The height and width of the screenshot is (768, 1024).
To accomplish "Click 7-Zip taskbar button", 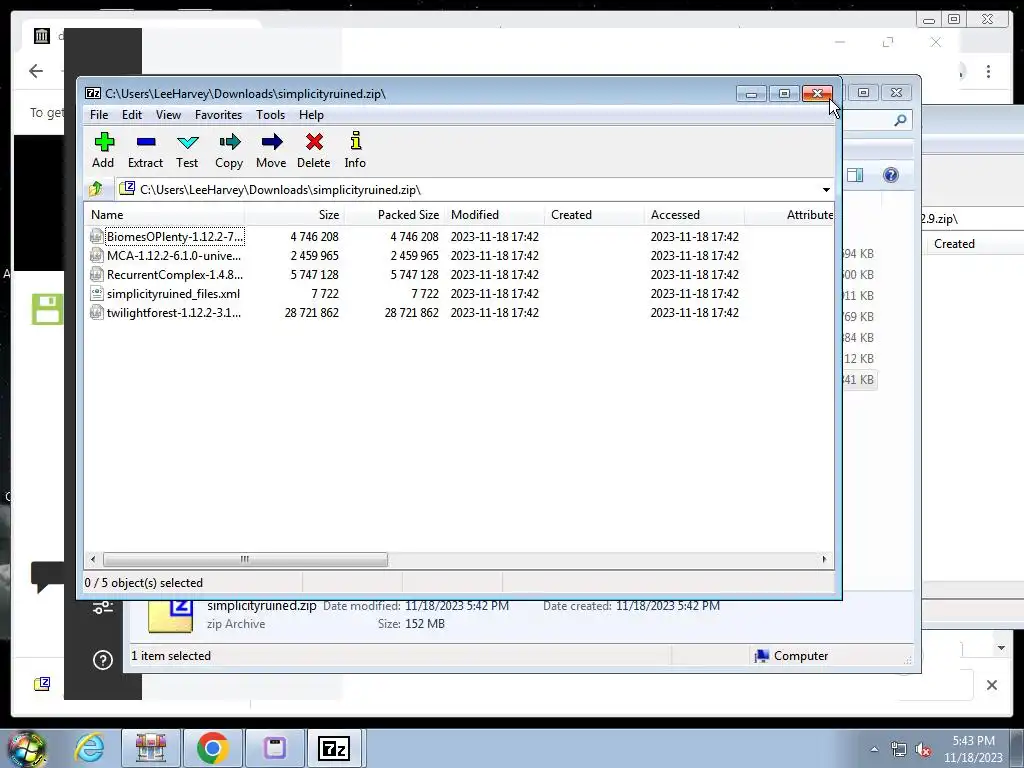I will point(334,748).
